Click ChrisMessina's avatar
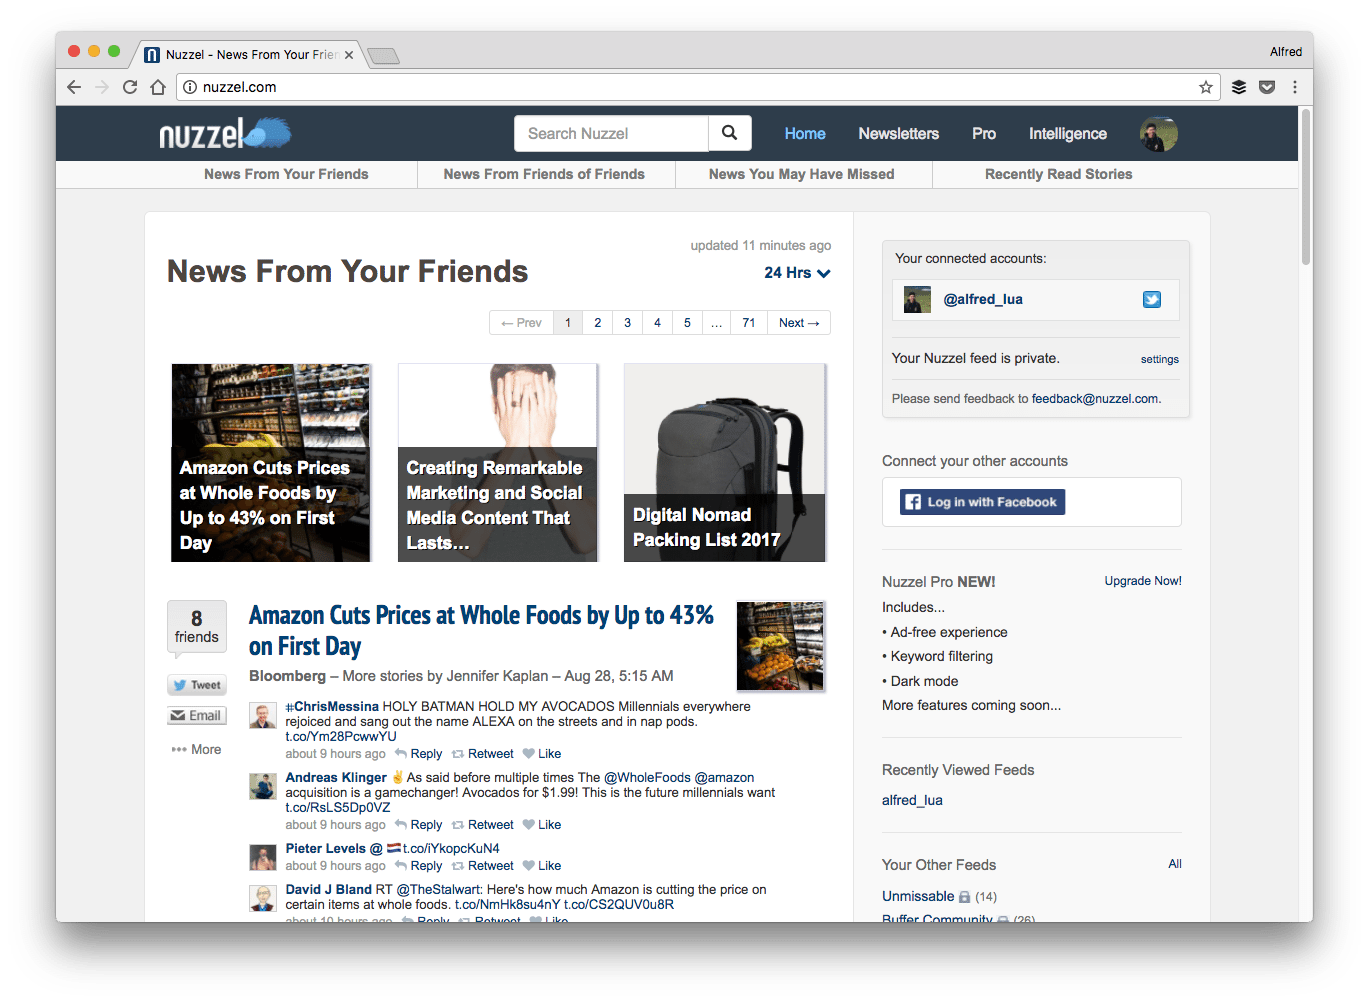Screen dimensions: 1369x1002 tap(263, 715)
